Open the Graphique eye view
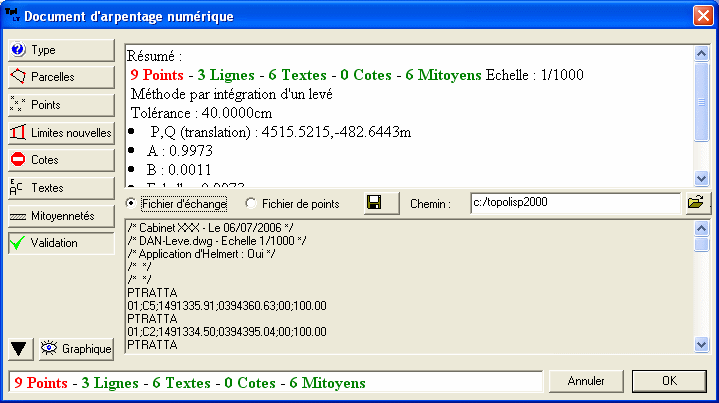The image size is (719, 403). 77,348
